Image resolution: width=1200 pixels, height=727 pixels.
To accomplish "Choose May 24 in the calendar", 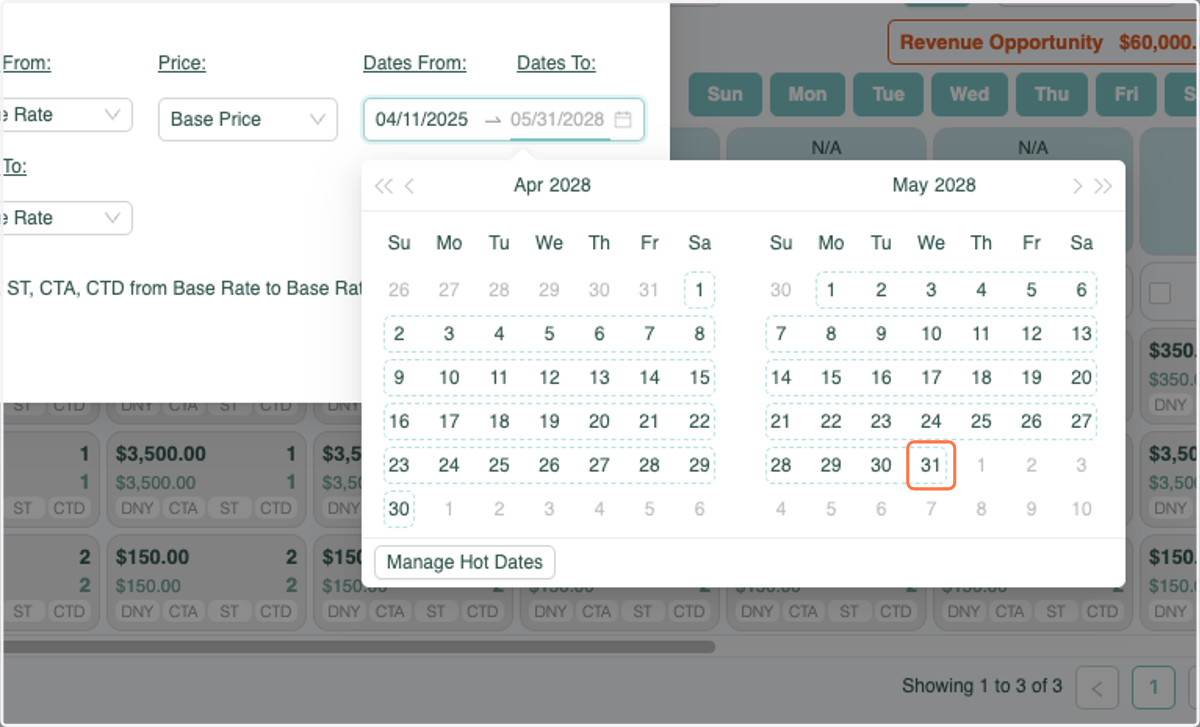I will click(x=931, y=422).
